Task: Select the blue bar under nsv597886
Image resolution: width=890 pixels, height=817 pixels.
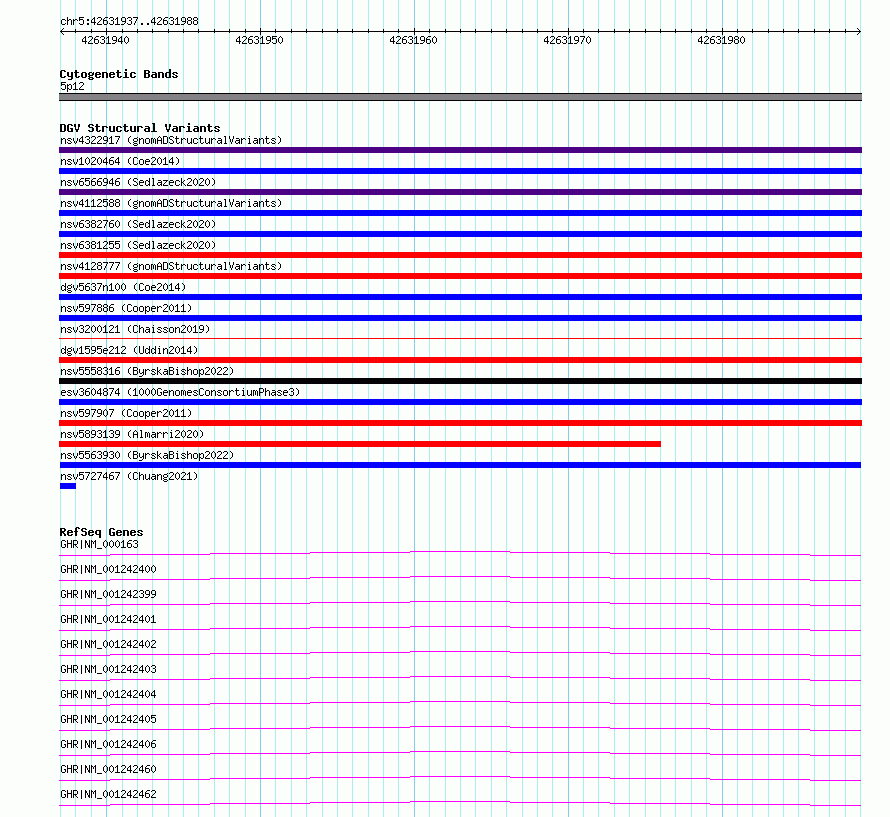Action: tap(460, 318)
